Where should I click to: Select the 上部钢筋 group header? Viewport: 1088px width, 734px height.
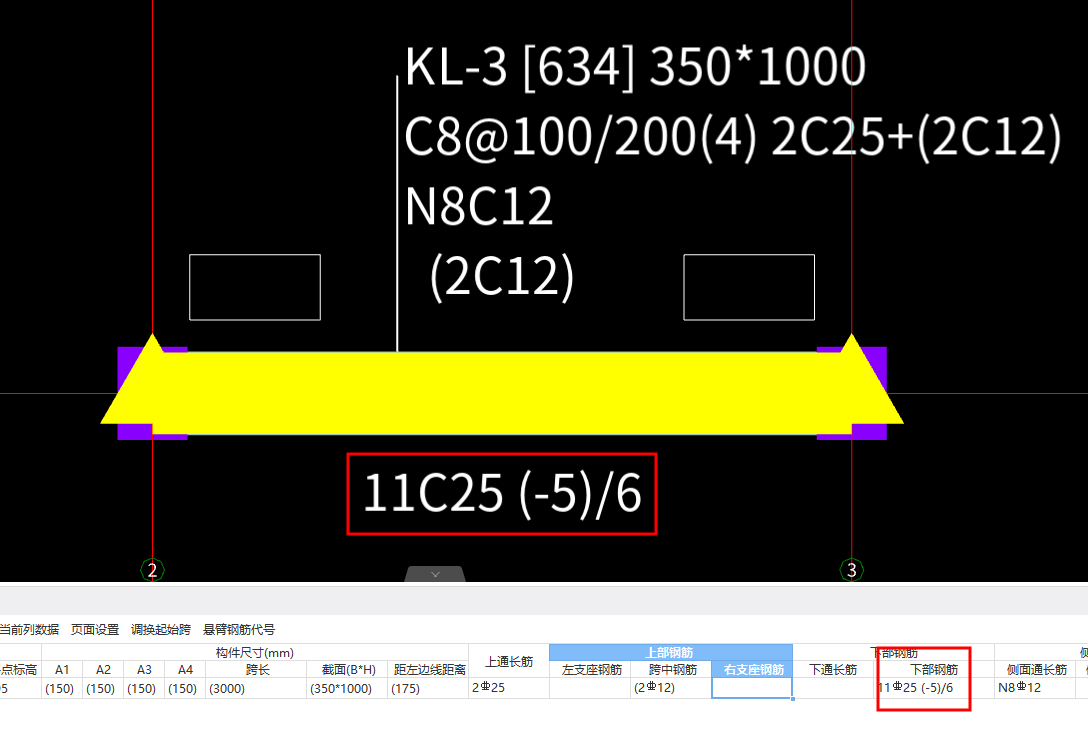[x=670, y=652]
